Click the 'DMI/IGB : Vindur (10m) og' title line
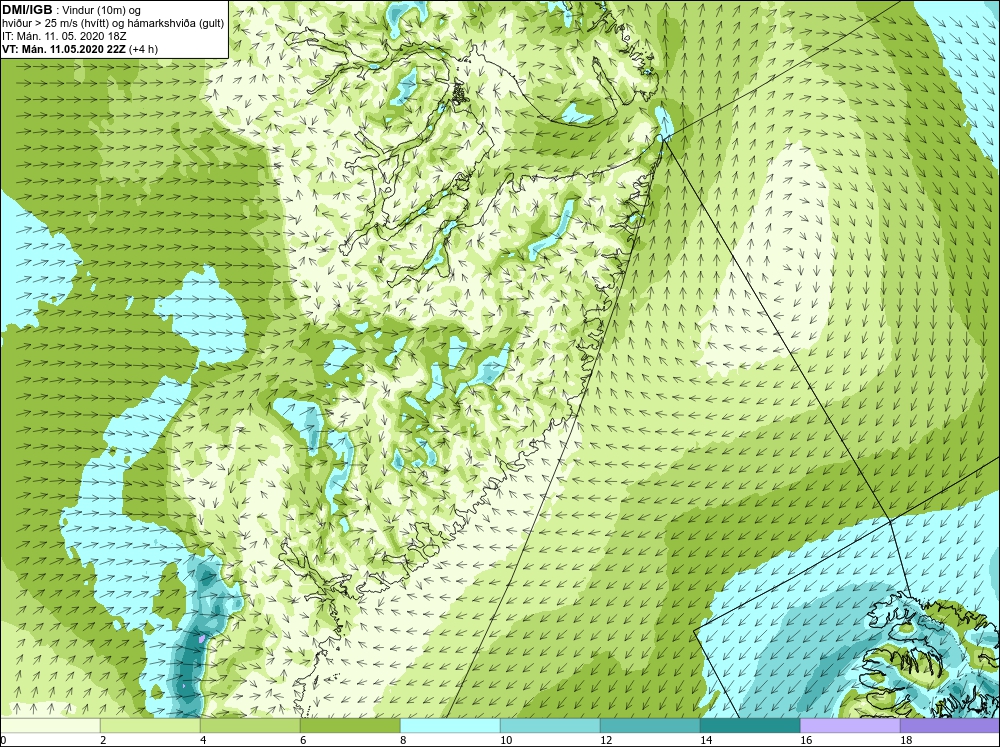The height and width of the screenshot is (747, 1000). pyautogui.click(x=71, y=10)
